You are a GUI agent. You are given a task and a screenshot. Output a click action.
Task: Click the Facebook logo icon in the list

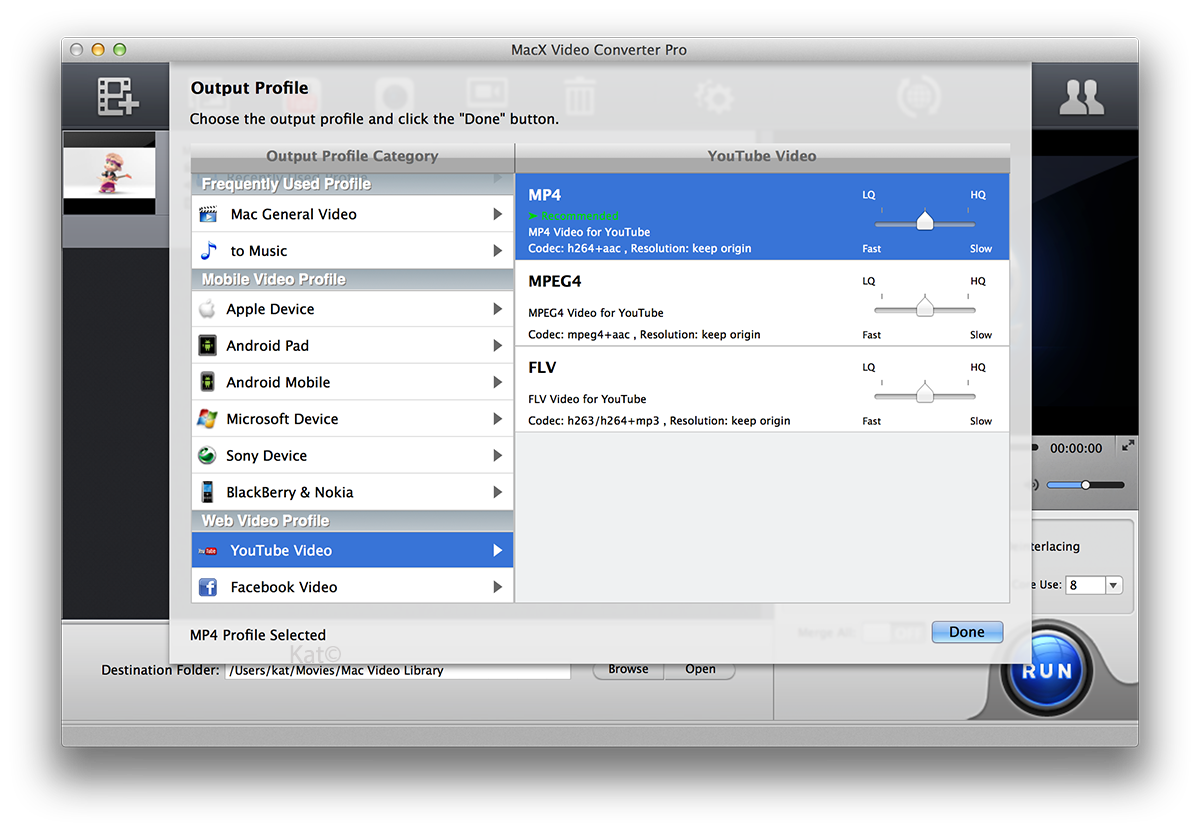click(208, 587)
